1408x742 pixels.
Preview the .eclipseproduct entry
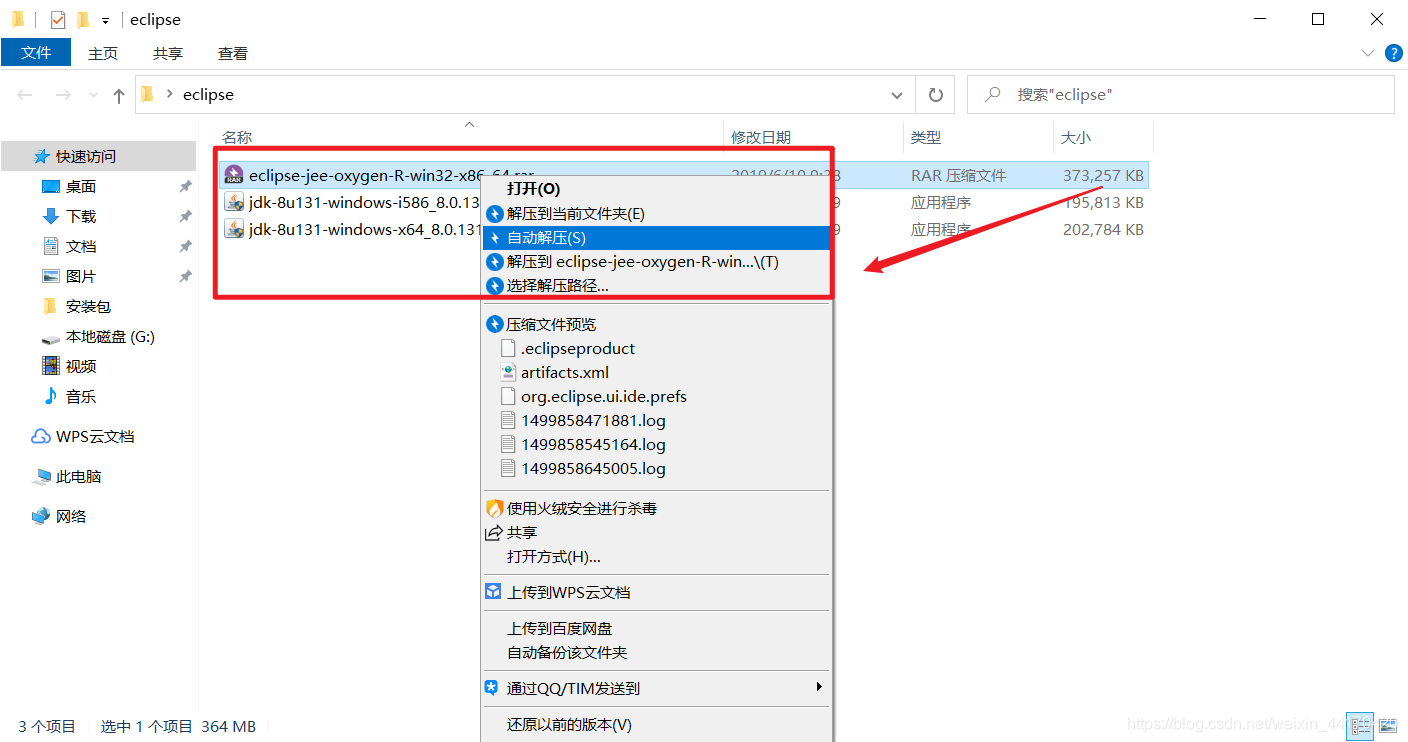656,348
